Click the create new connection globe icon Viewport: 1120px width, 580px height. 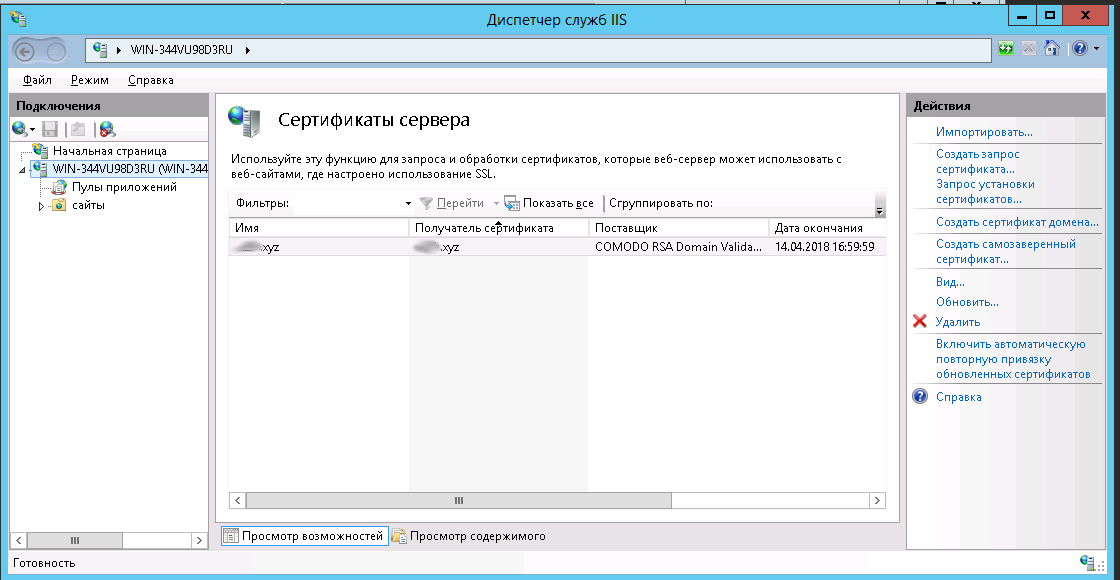tap(20, 129)
